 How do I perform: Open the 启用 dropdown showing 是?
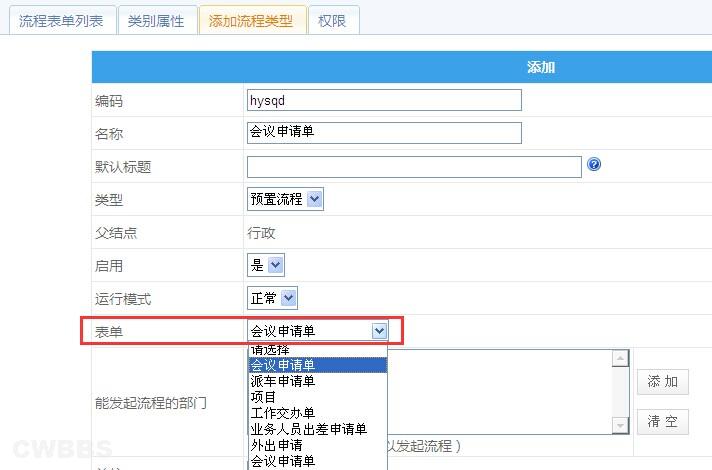pos(266,265)
